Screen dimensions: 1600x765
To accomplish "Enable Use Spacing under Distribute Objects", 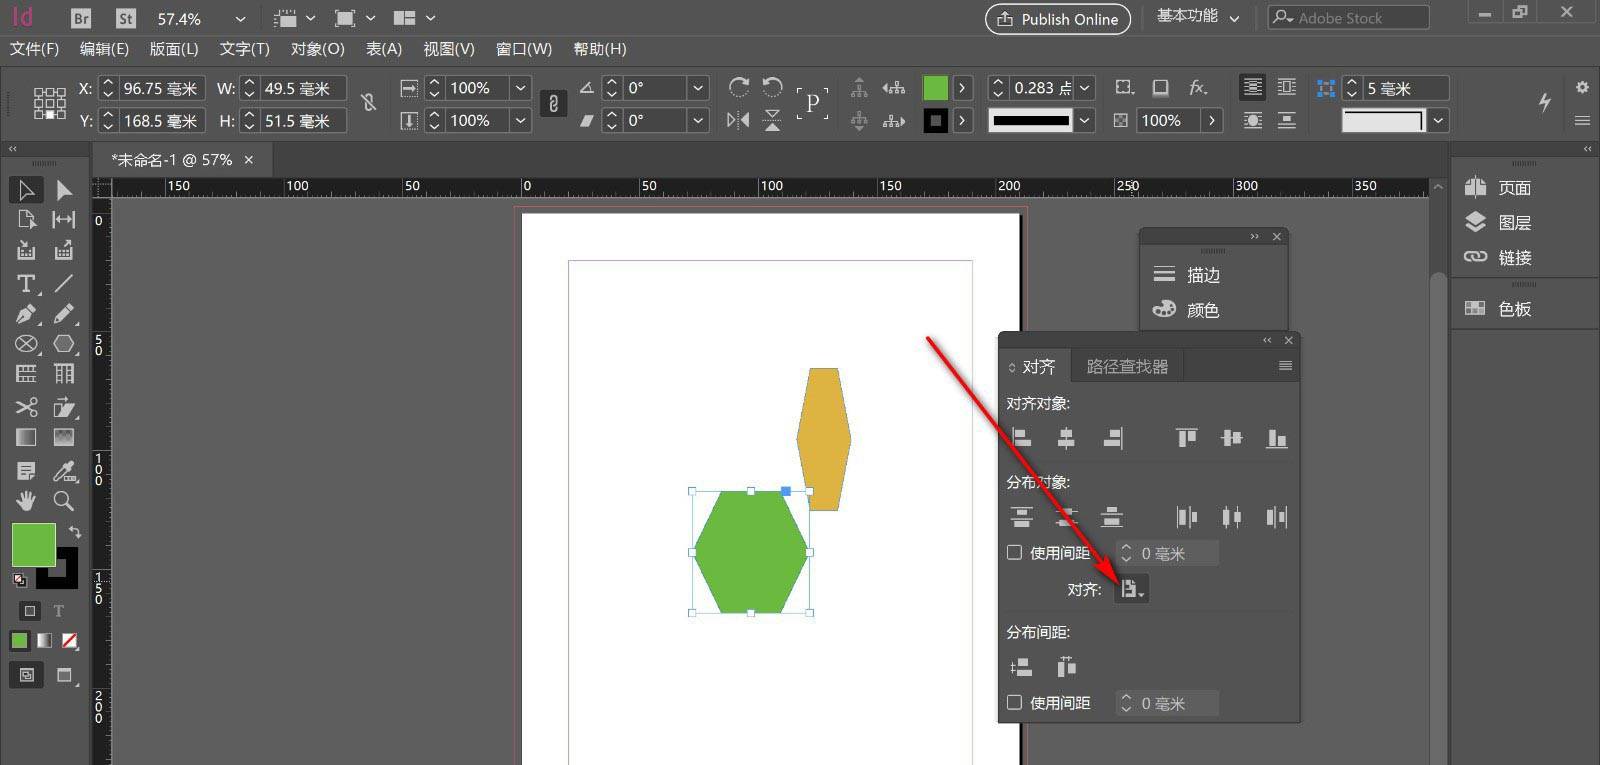I will pyautogui.click(x=1015, y=553).
